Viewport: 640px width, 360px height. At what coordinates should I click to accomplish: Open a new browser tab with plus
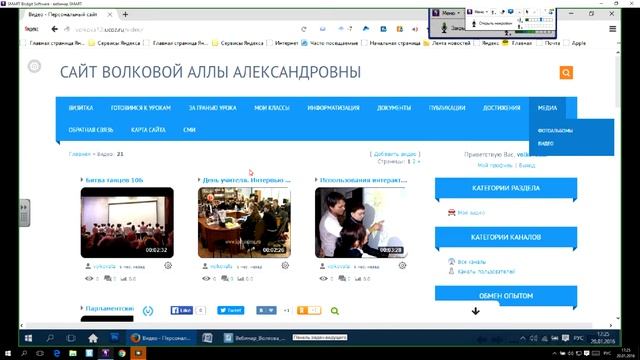click(125, 14)
